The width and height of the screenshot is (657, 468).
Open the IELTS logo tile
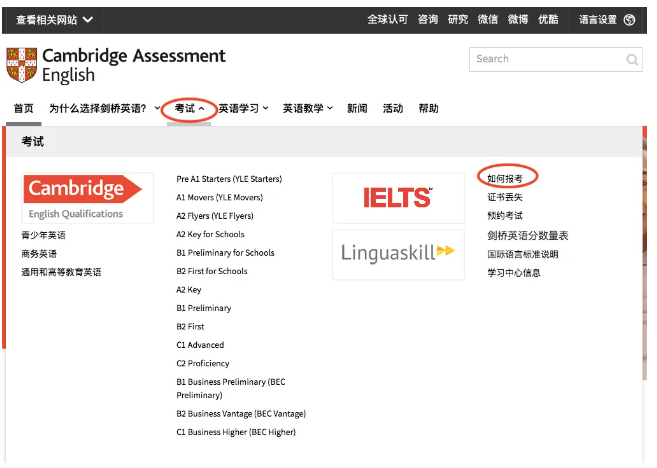tap(398, 198)
